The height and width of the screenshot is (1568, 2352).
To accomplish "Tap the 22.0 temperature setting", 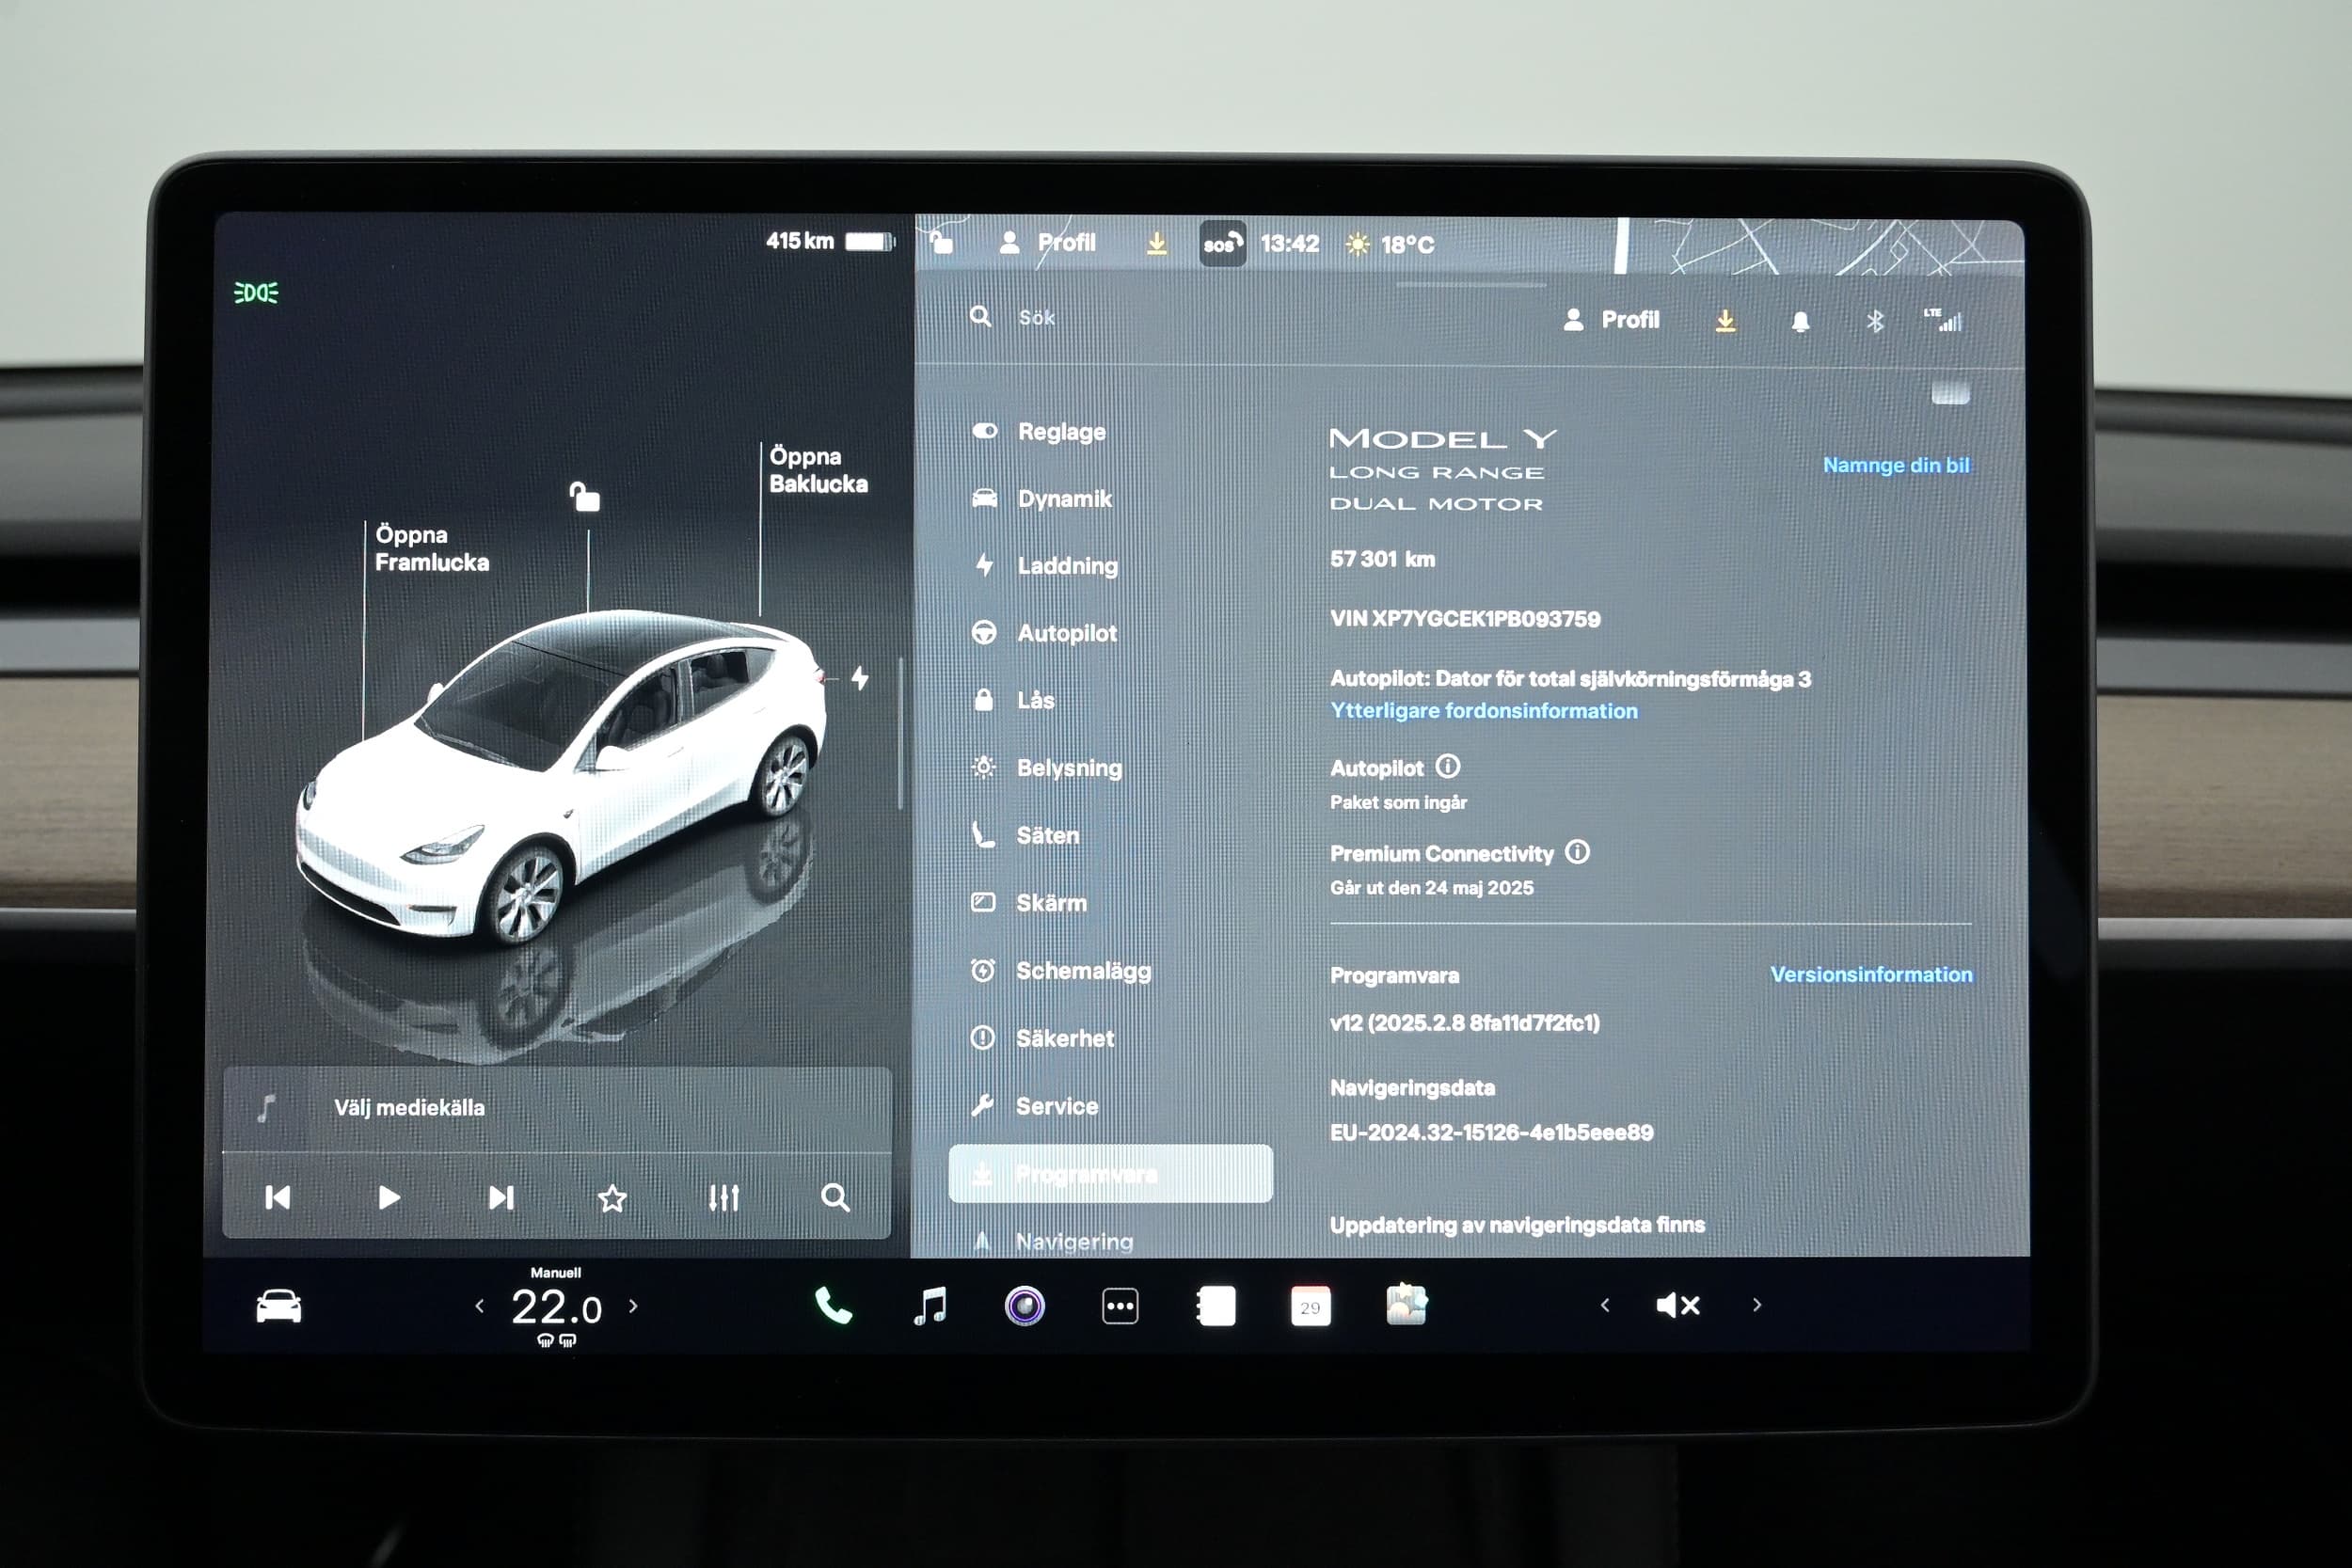I will (556, 1308).
